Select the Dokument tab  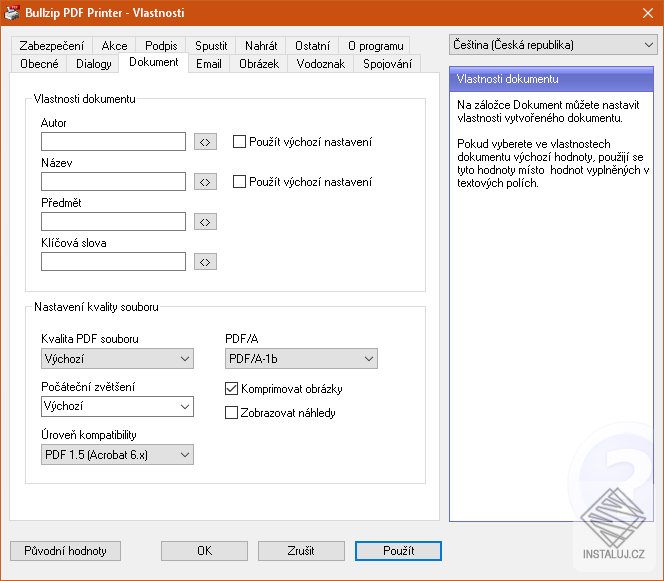pyautogui.click(x=154, y=62)
